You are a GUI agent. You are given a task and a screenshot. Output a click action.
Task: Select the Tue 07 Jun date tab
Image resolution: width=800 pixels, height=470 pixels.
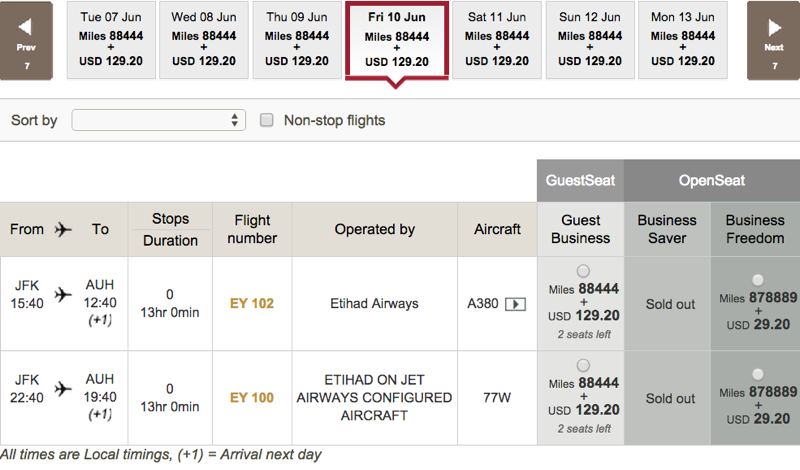pos(111,40)
